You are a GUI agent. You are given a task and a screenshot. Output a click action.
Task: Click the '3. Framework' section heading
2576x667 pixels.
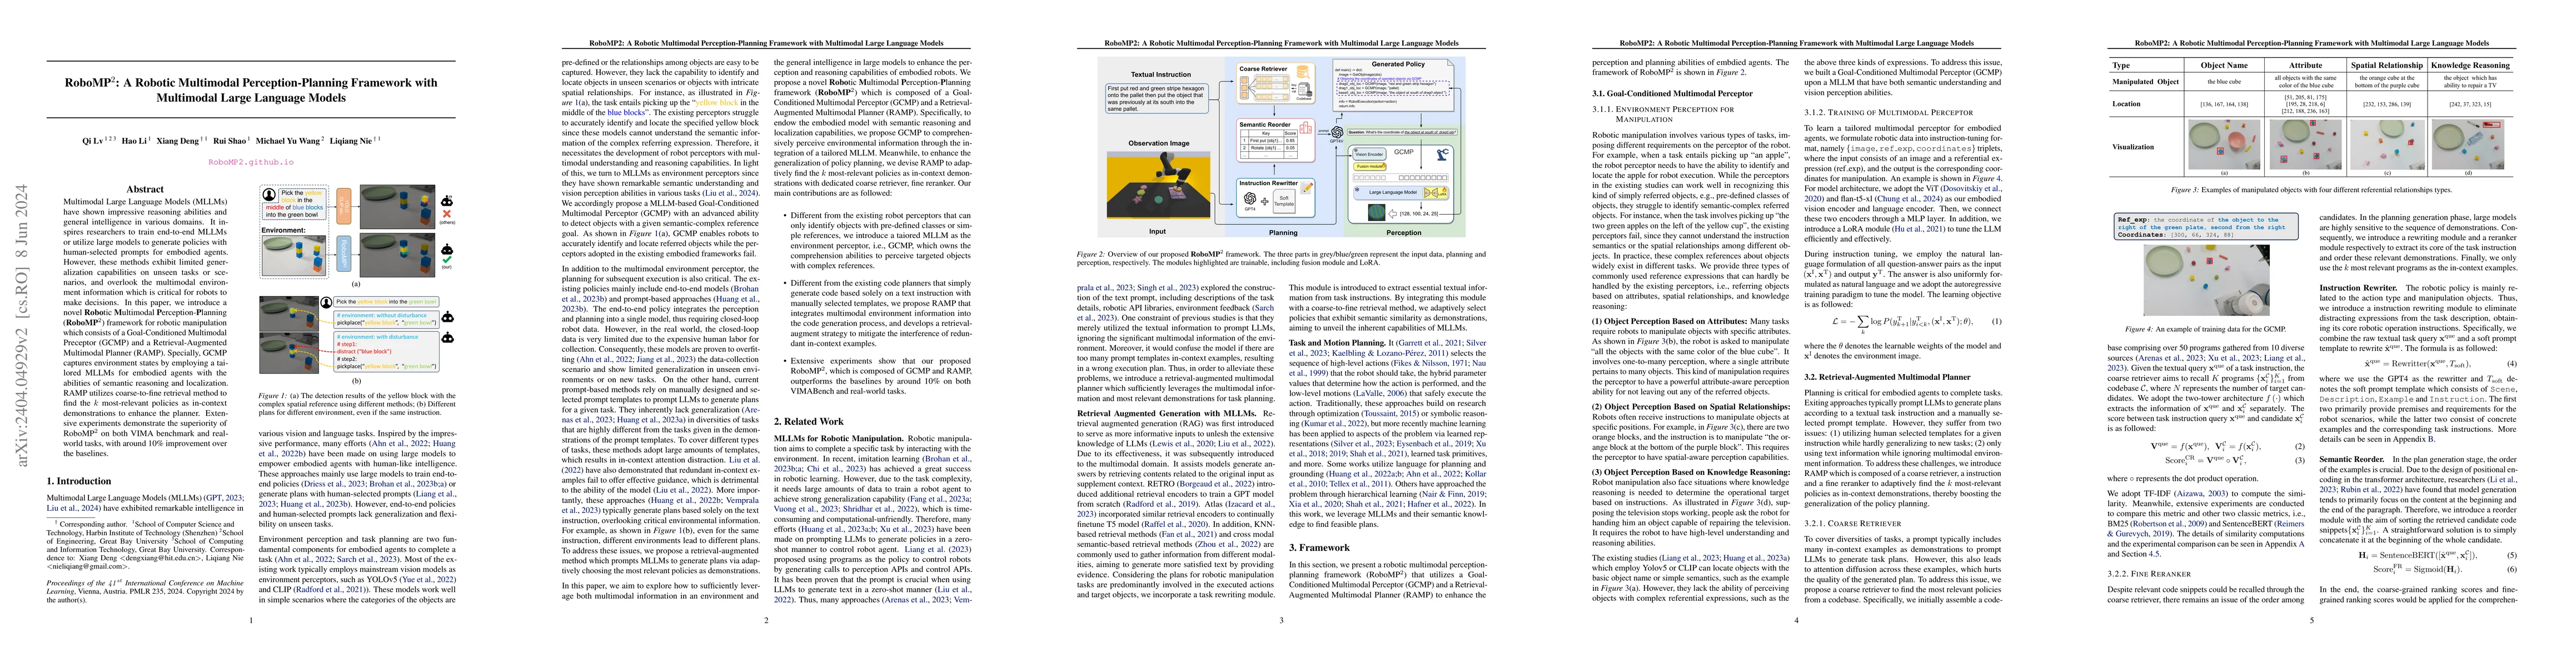[x=1319, y=547]
